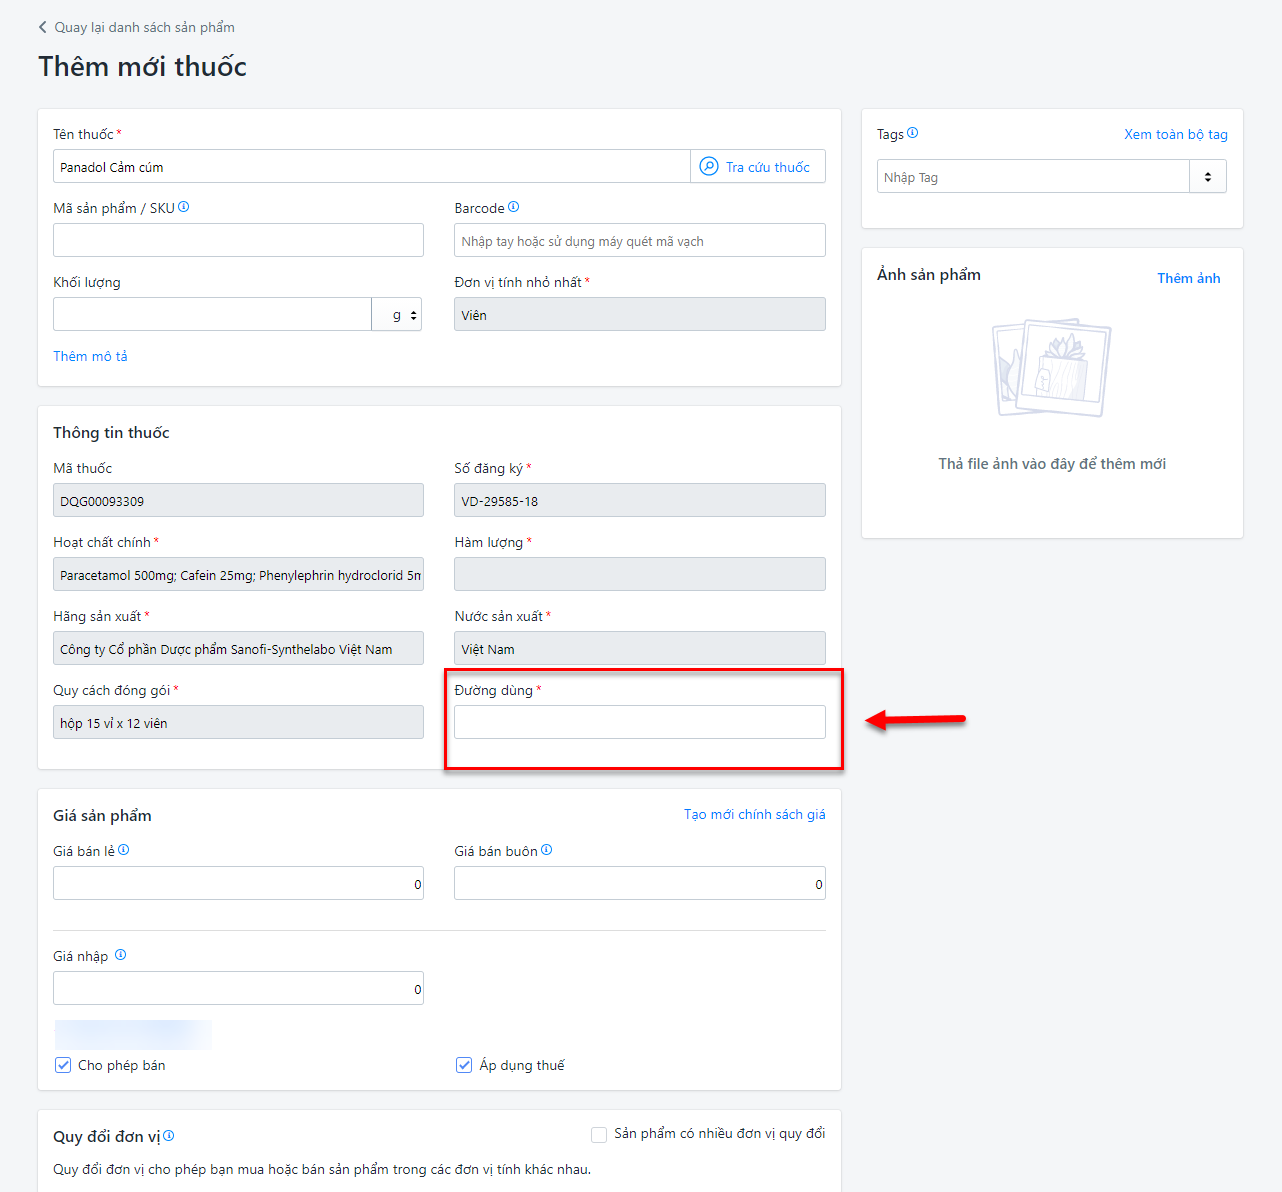Click the info icon next to Tags
The height and width of the screenshot is (1192, 1282).
pyautogui.click(x=912, y=133)
